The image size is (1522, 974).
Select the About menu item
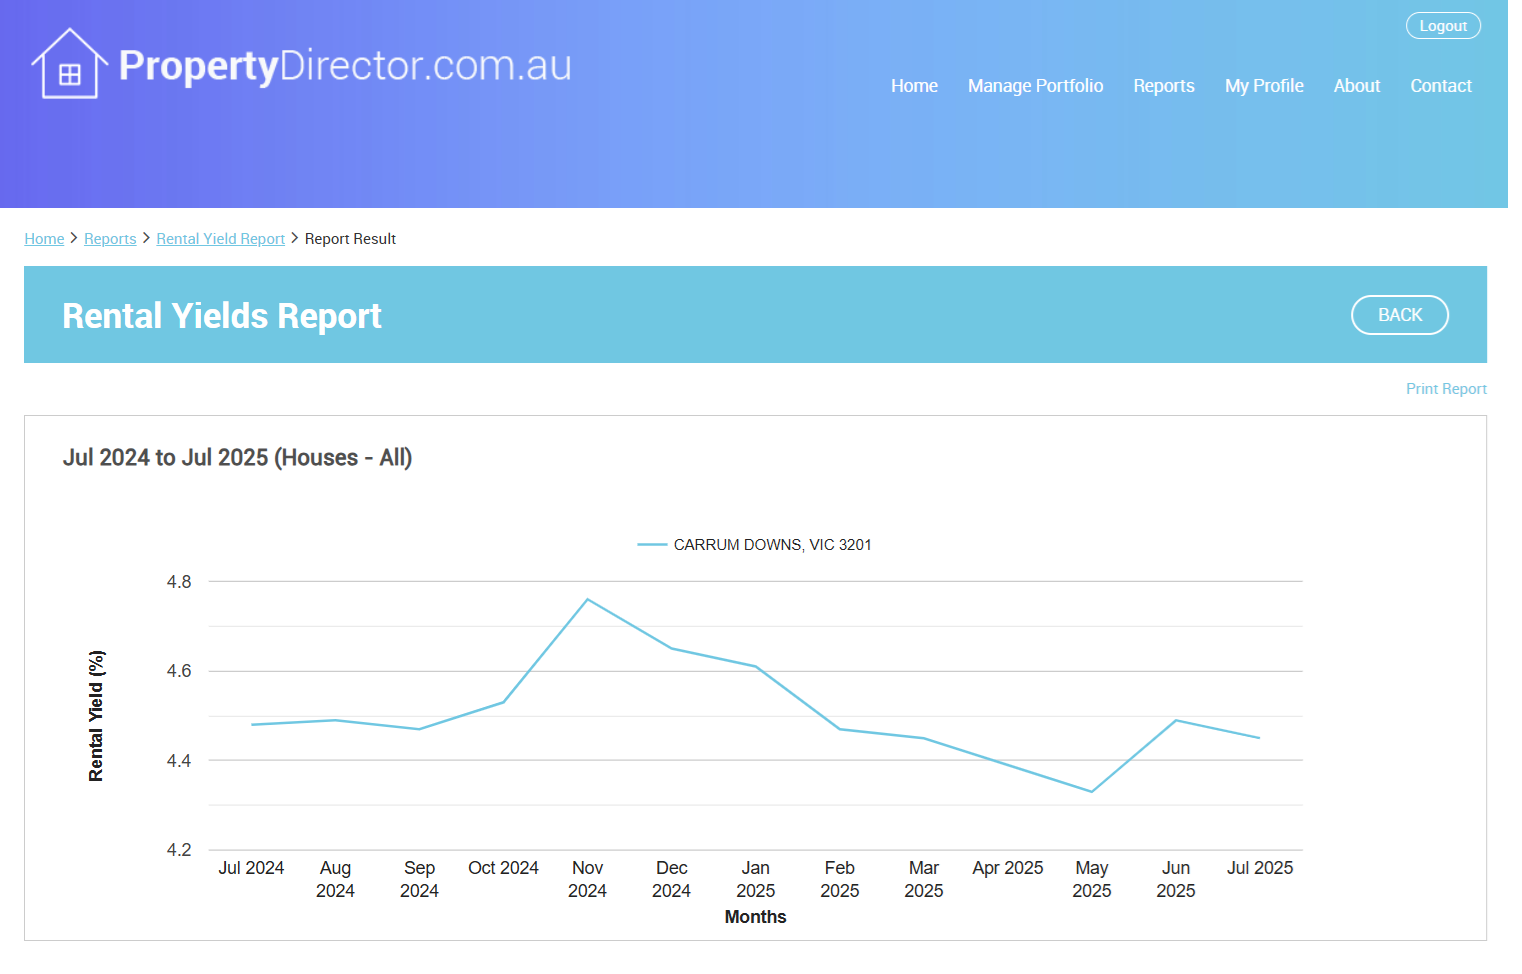point(1356,86)
